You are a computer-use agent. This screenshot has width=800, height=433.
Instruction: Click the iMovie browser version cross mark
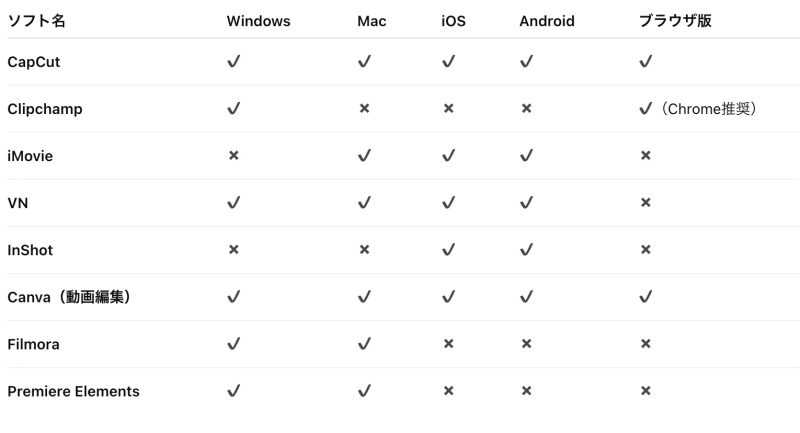point(645,155)
